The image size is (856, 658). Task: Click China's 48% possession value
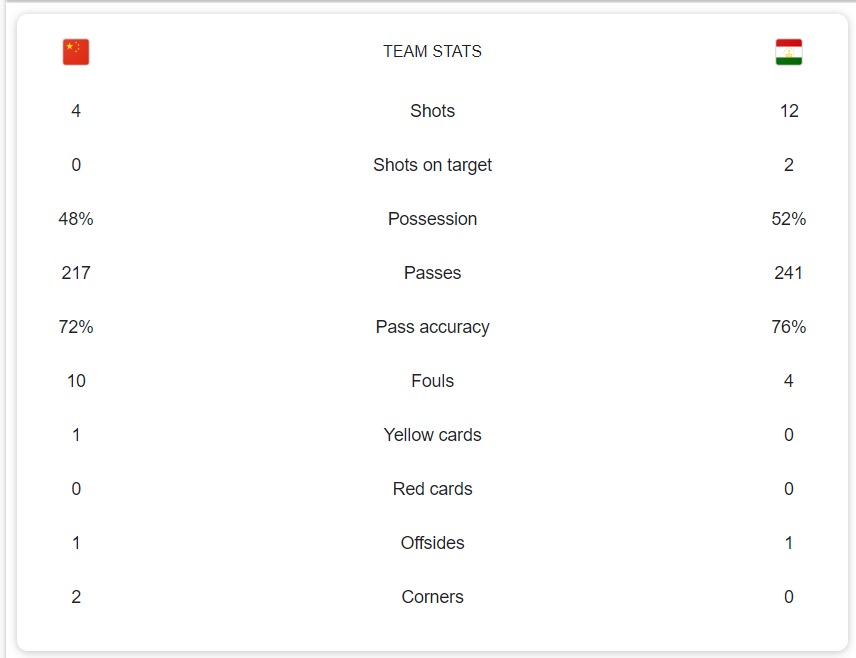[x=76, y=219]
